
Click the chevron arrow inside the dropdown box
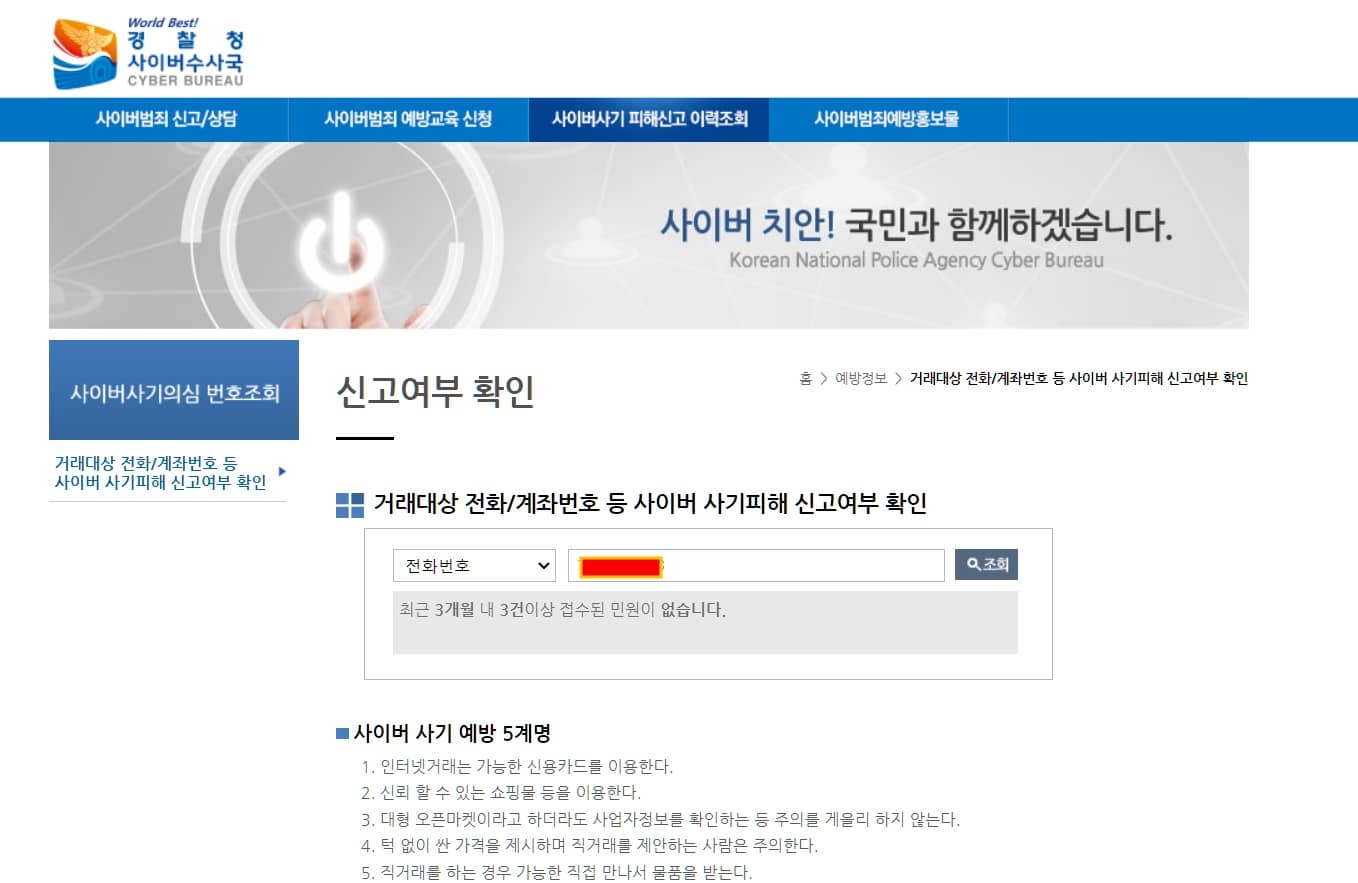(544, 565)
